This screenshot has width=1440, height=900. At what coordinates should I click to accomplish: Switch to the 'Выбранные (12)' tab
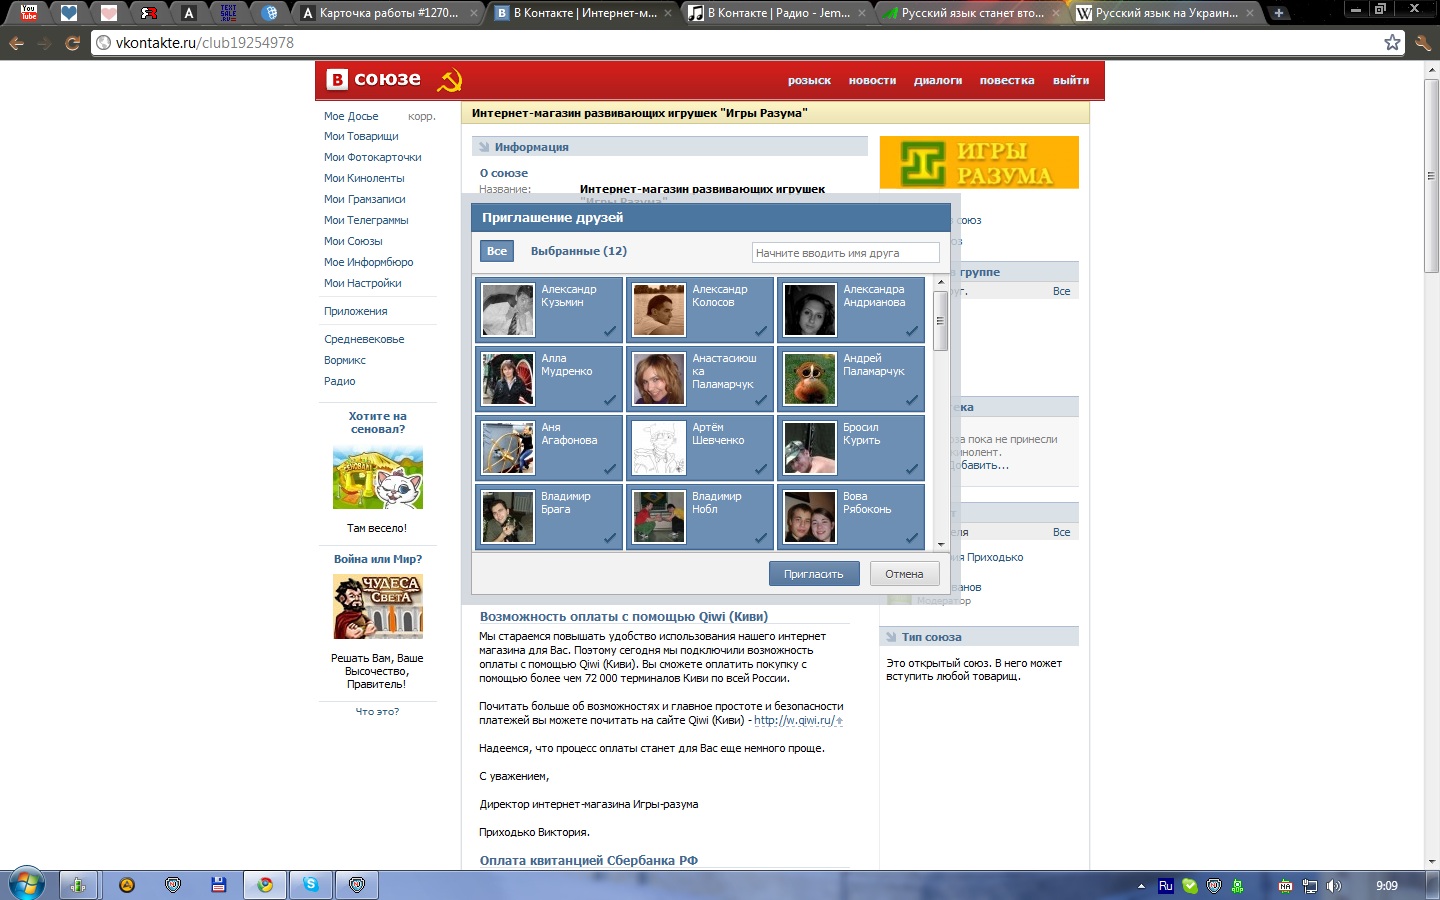579,251
